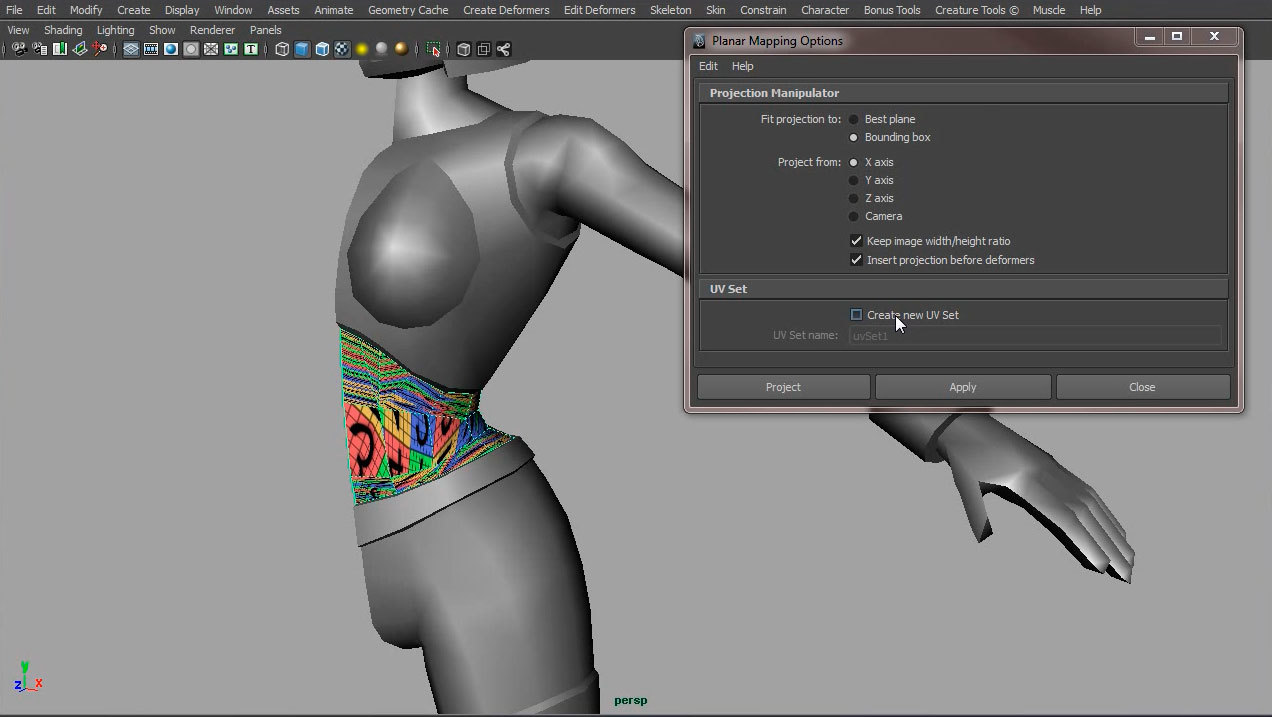Click the textured display checker icon
Viewport: 1272px width, 717px height.
click(x=342, y=49)
